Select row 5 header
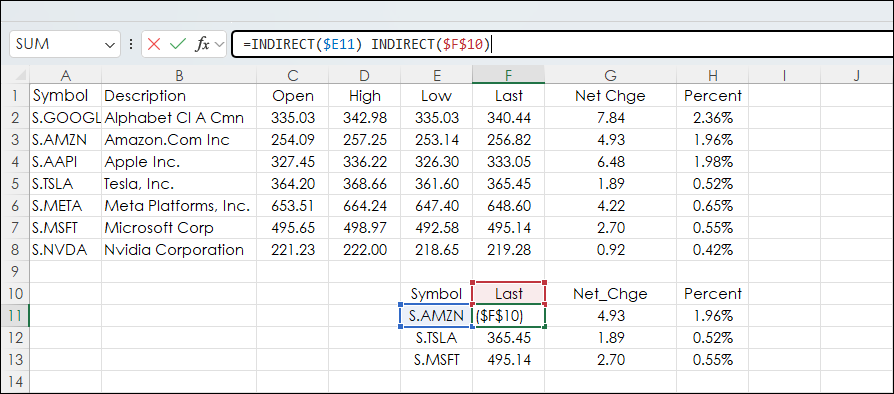 pos(15,184)
